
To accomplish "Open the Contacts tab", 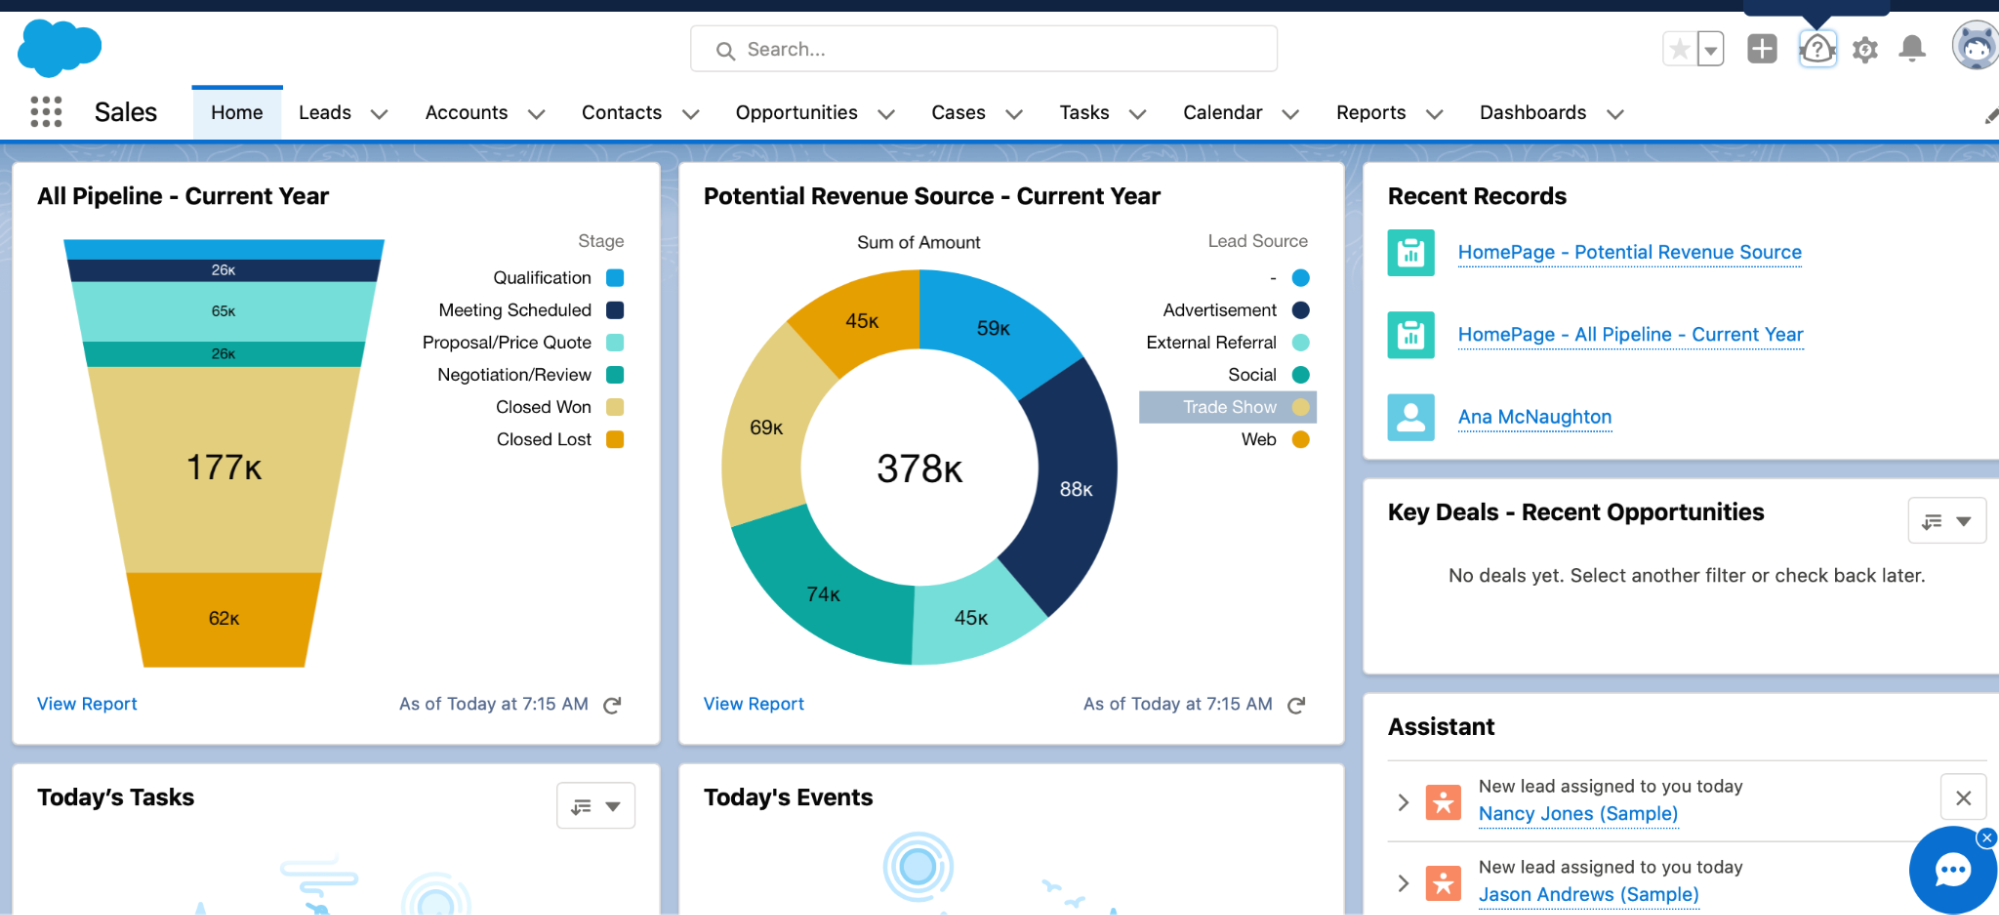I will point(622,113).
